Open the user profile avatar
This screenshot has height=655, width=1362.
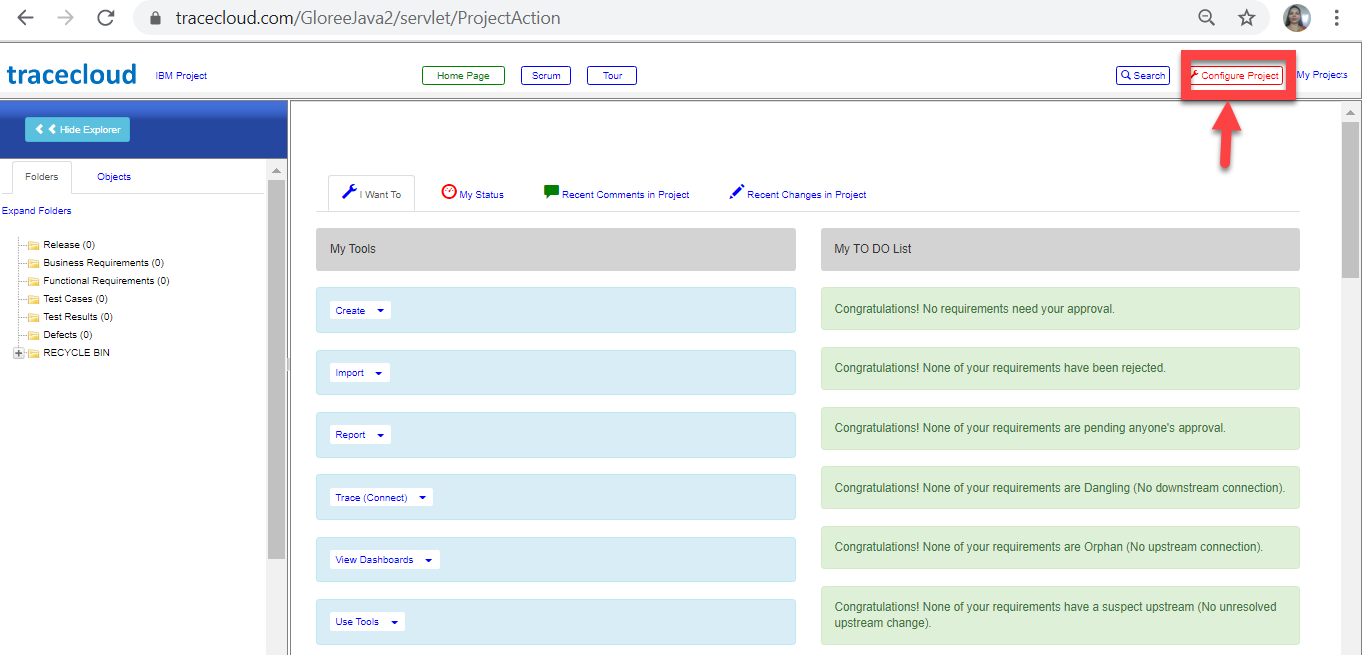pos(1297,18)
